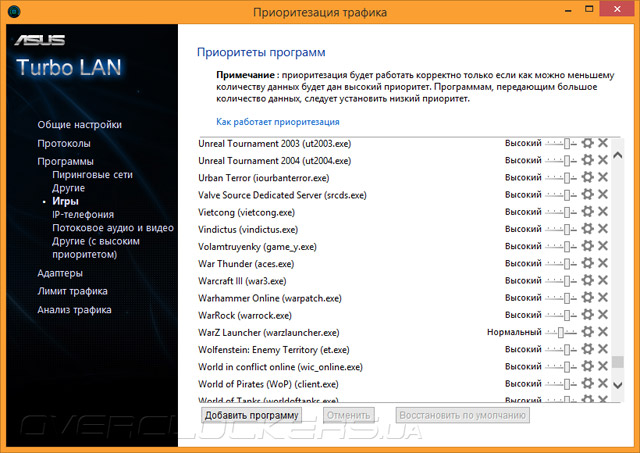Select Пиринговые сети subcategory
This screenshot has height=453, width=640.
[92, 175]
